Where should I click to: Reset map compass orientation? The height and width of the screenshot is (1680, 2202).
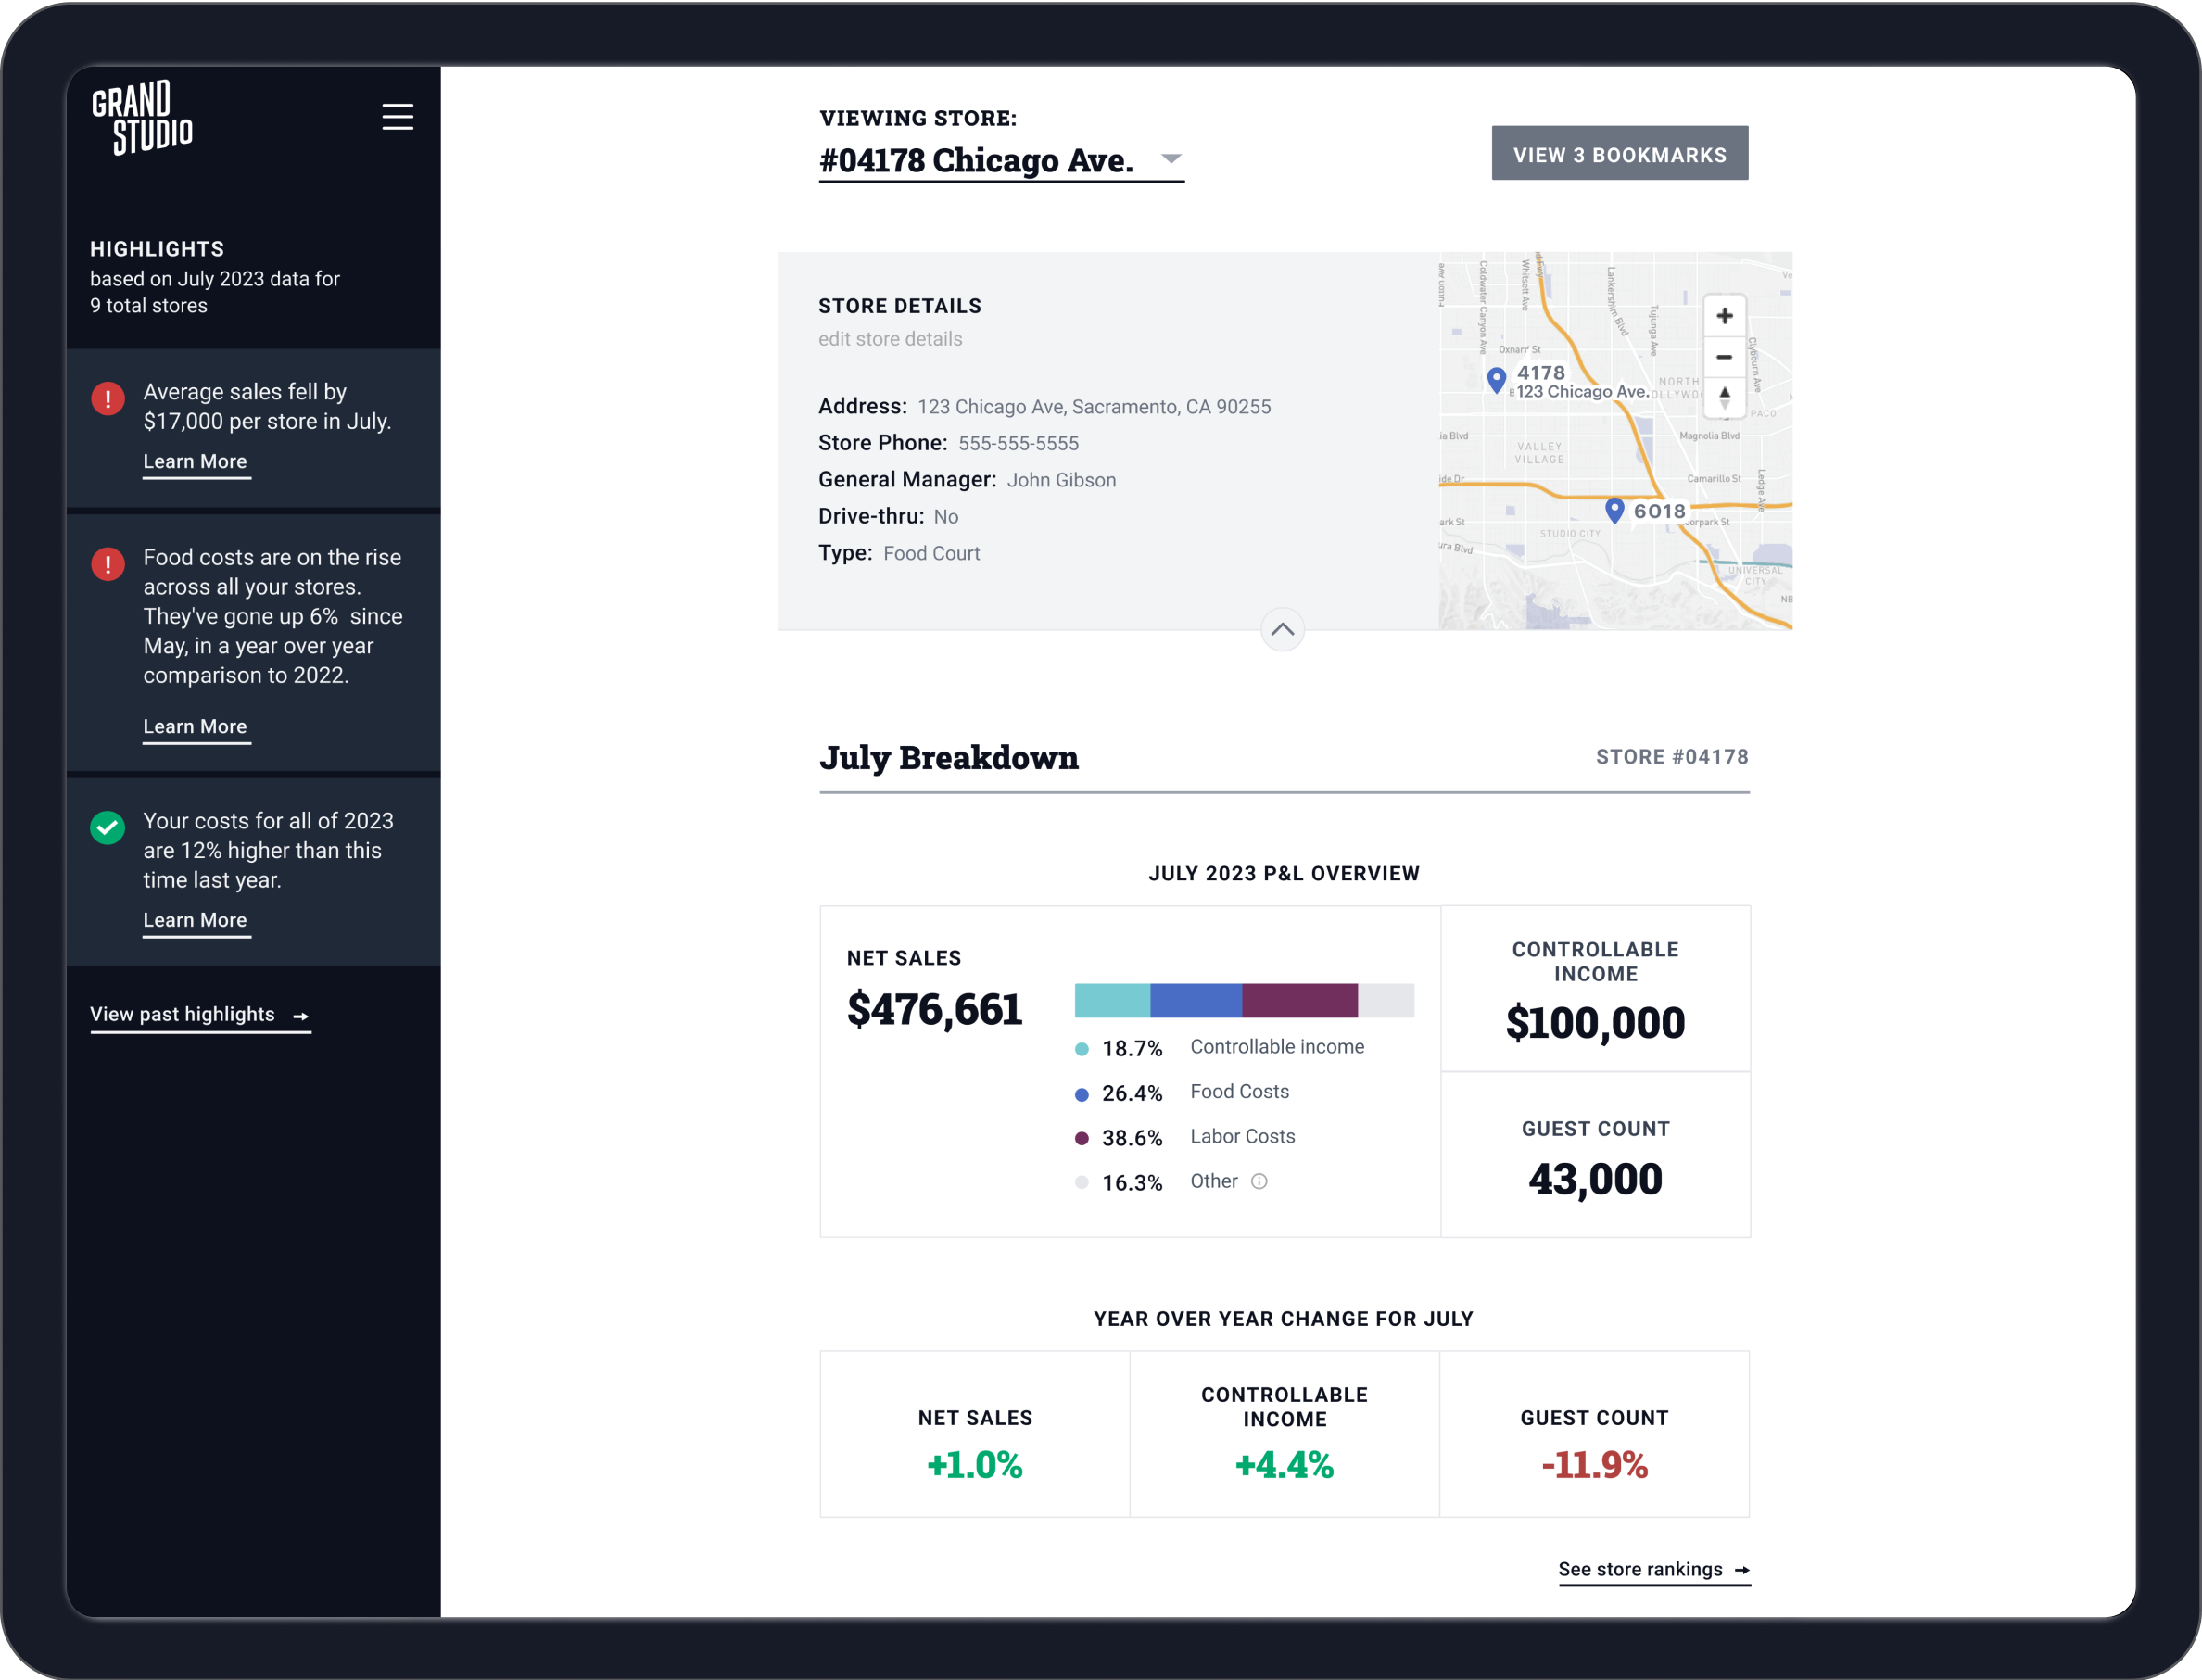tap(1724, 397)
